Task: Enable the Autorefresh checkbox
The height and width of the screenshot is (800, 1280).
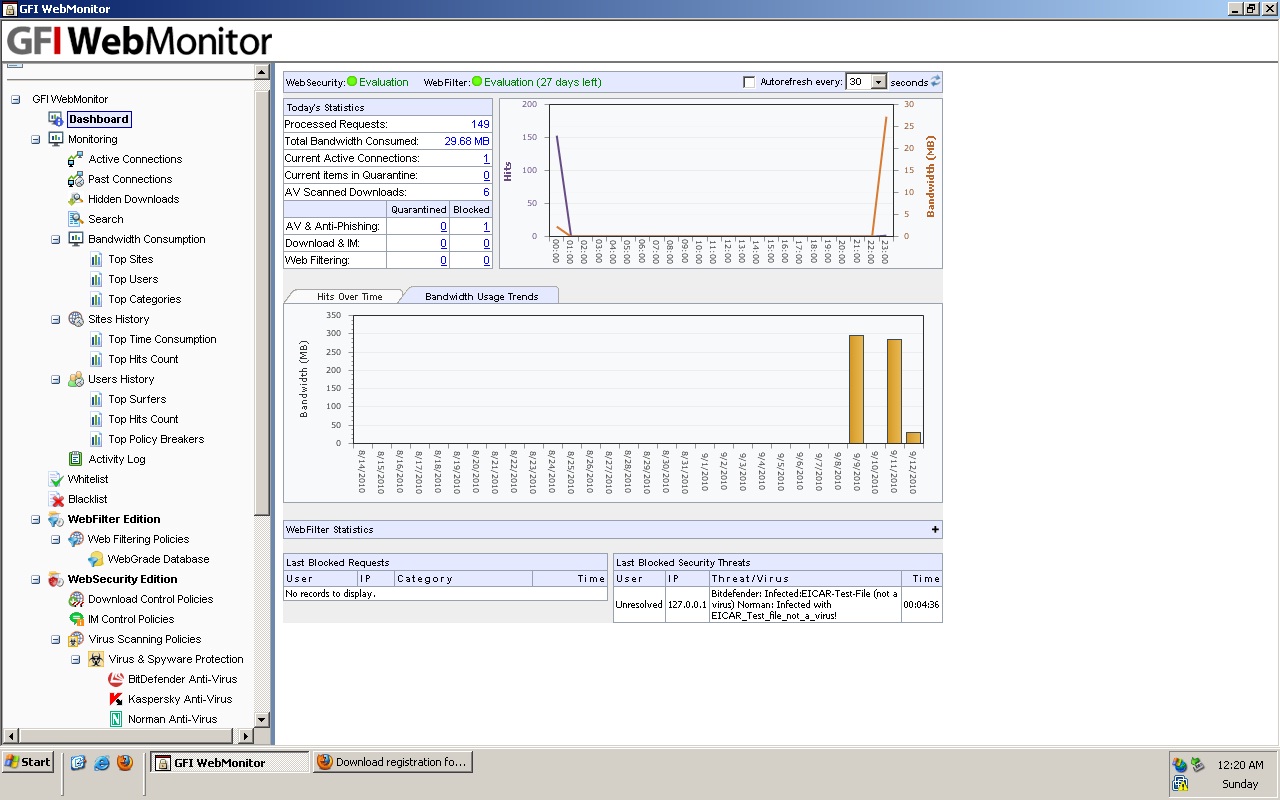Action: (749, 82)
